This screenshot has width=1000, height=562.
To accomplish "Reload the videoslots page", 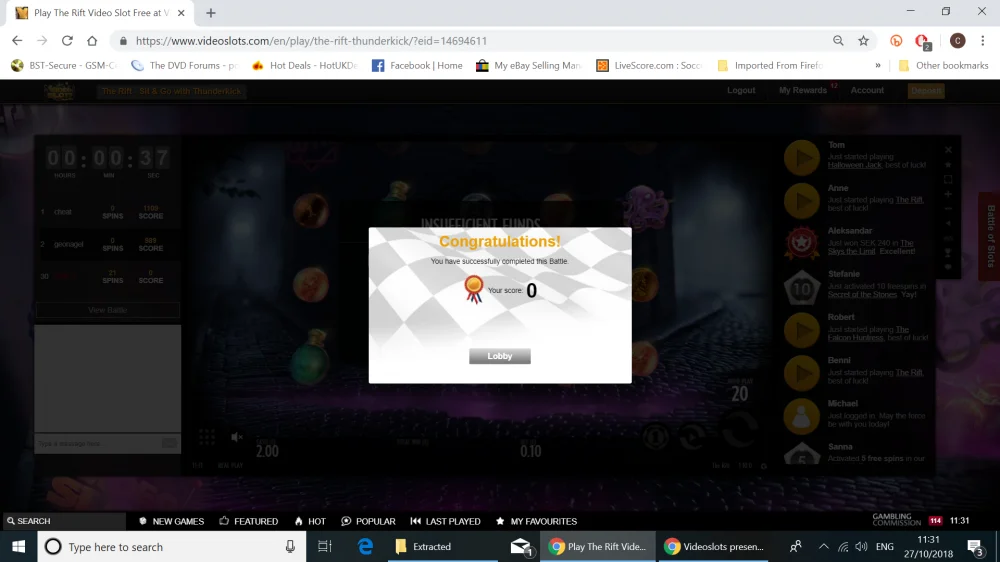I will click(x=67, y=41).
